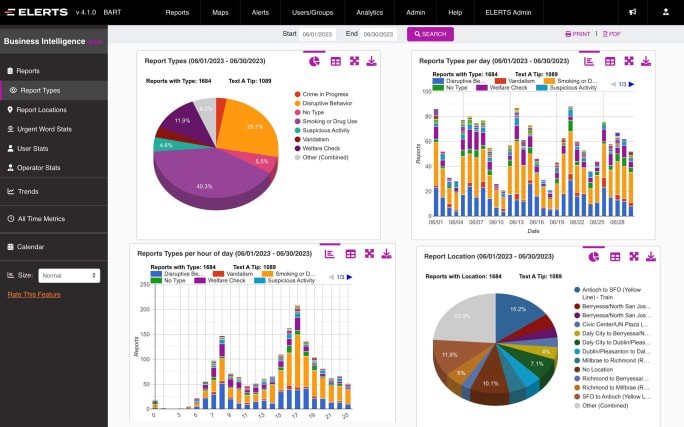Advance per-hour chart legend to next page
684x427 pixels.
[x=350, y=277]
